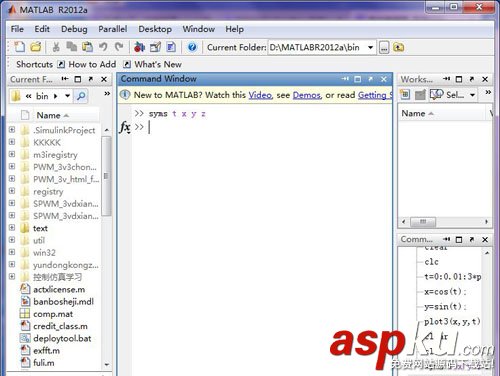Follow the Video link
Screen dimensions: 500x376
pyautogui.click(x=260, y=95)
